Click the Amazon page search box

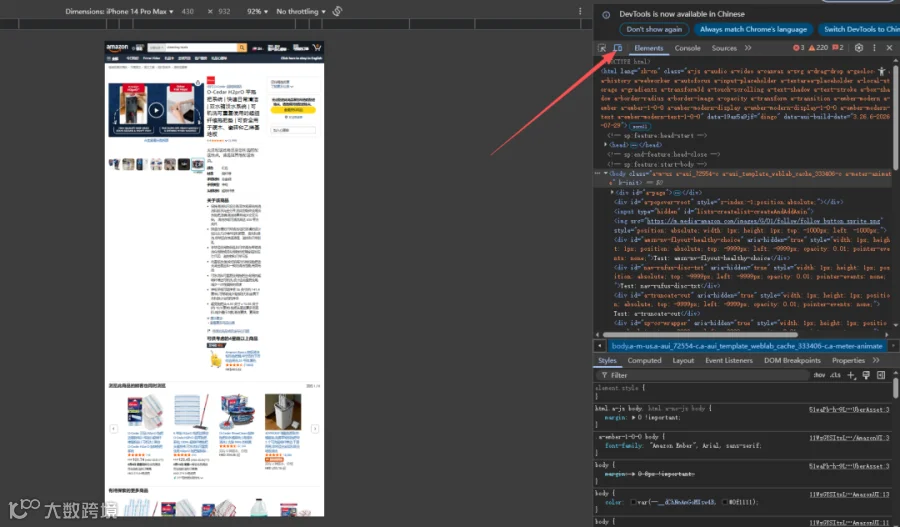tap(201, 48)
